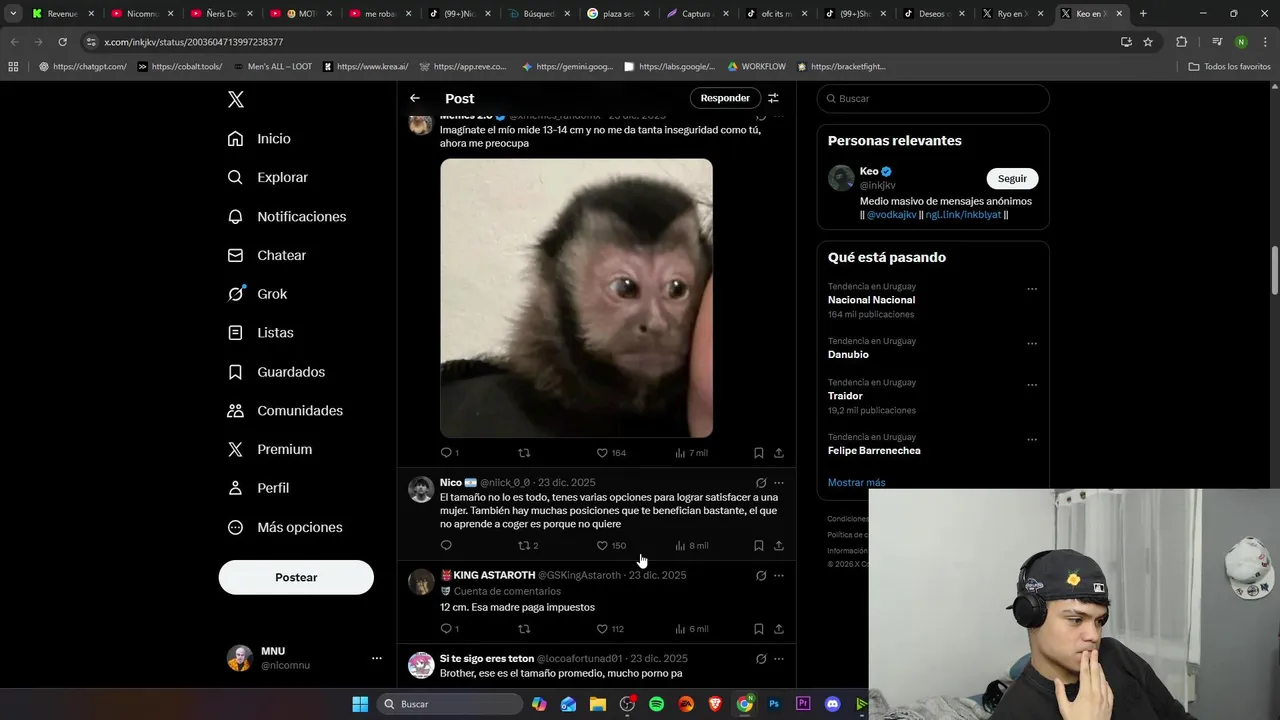This screenshot has width=1280, height=720.
Task: Open options on Si te sigo eres teton post
Action: [x=779, y=659]
